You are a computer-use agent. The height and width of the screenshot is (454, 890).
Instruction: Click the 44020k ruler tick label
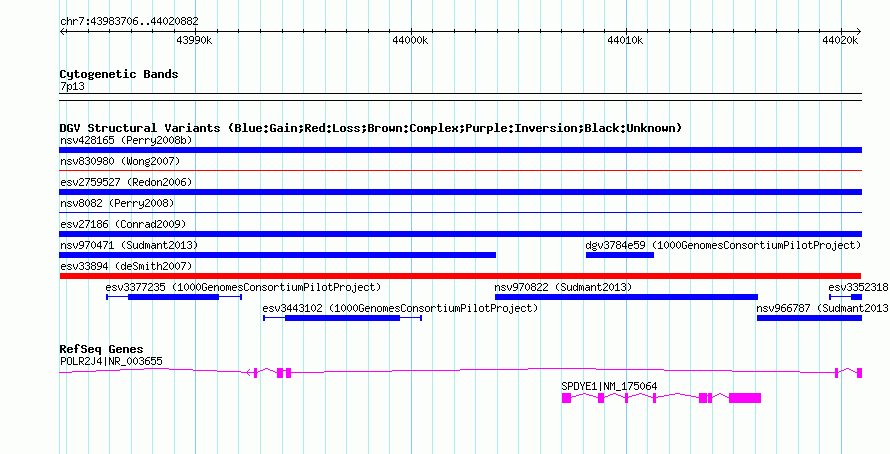pyautogui.click(x=841, y=40)
